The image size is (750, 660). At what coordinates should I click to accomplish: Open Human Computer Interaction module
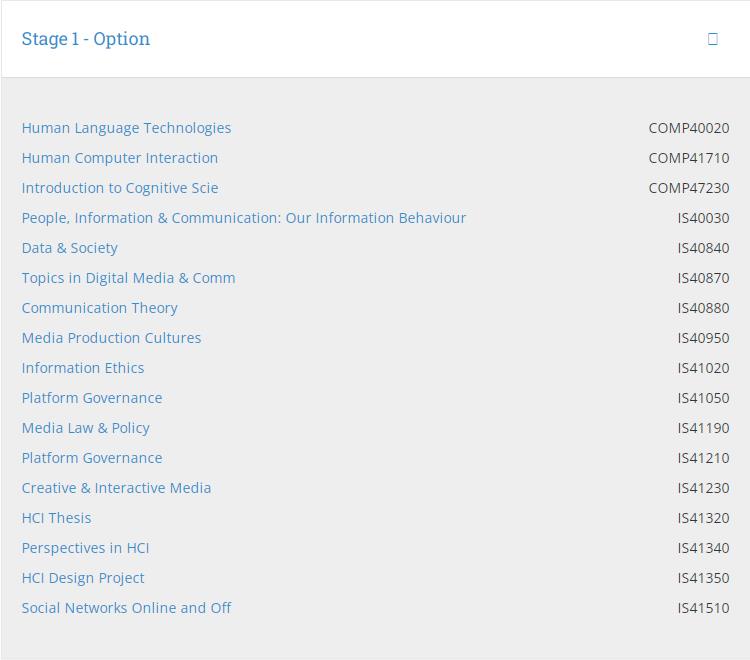pyautogui.click(x=120, y=158)
